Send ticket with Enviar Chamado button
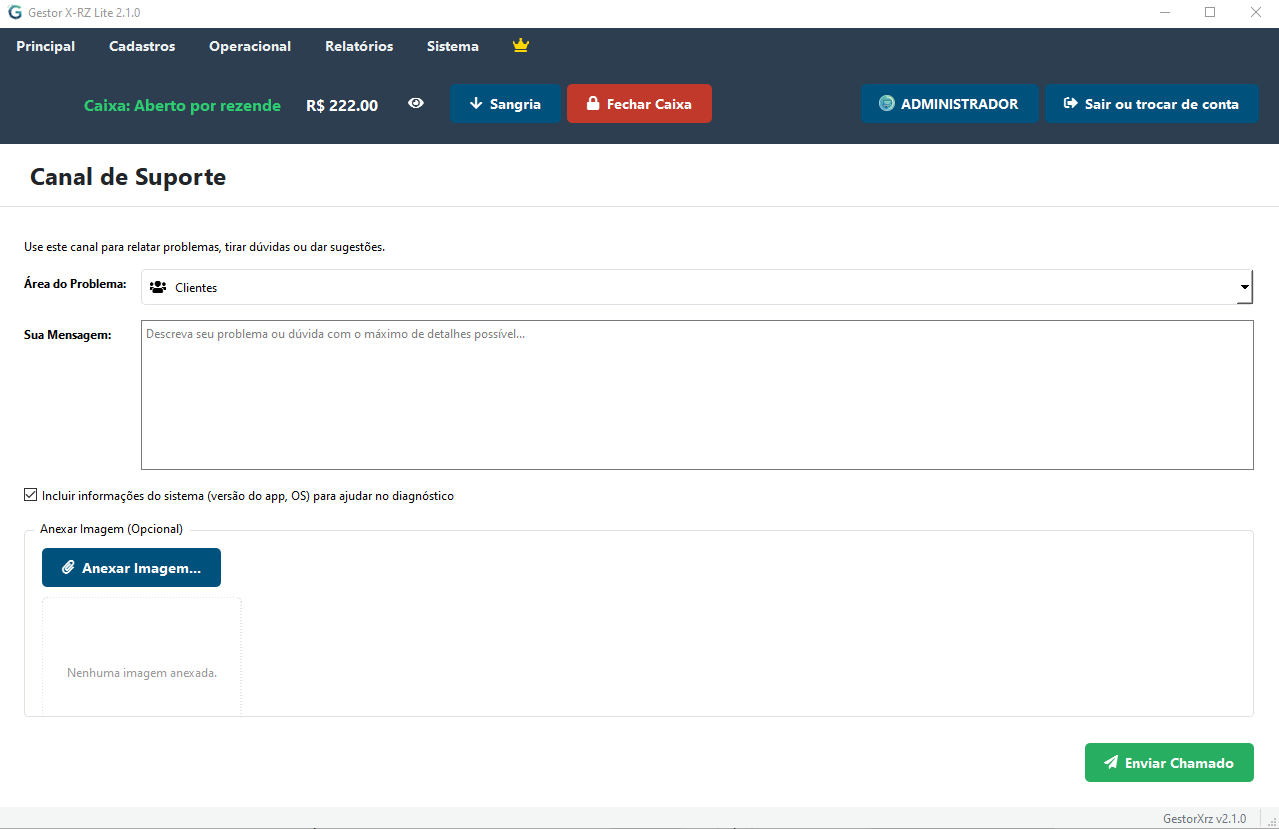The height and width of the screenshot is (829, 1279). coord(1168,763)
